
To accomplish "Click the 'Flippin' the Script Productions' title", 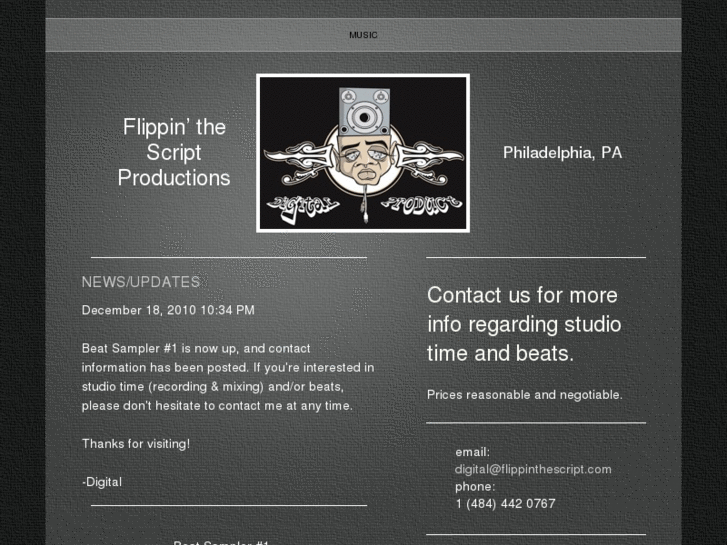I will click(174, 153).
